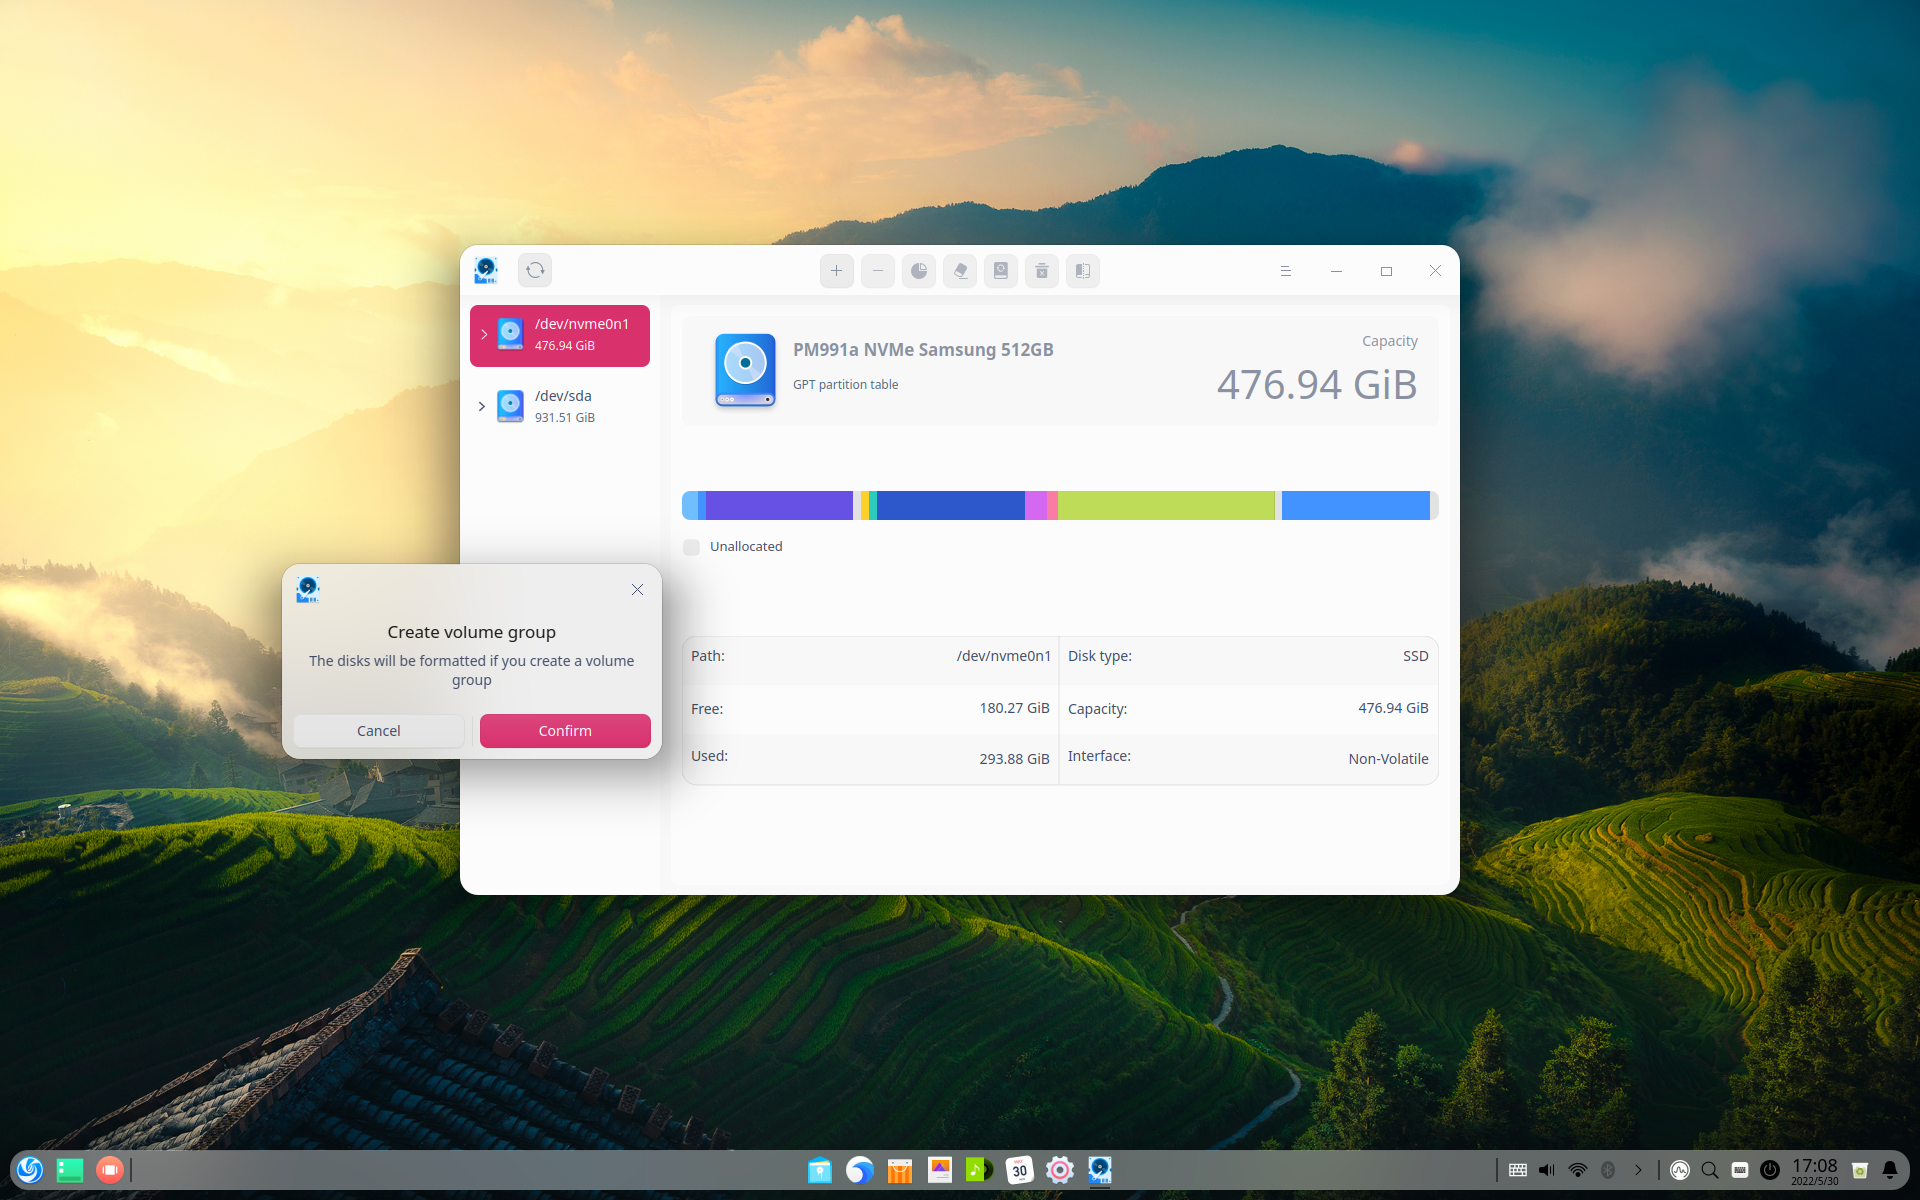Screen dimensions: 1920x1200
Task: Expand the hidden tray icons chevron
Action: click(1638, 1169)
